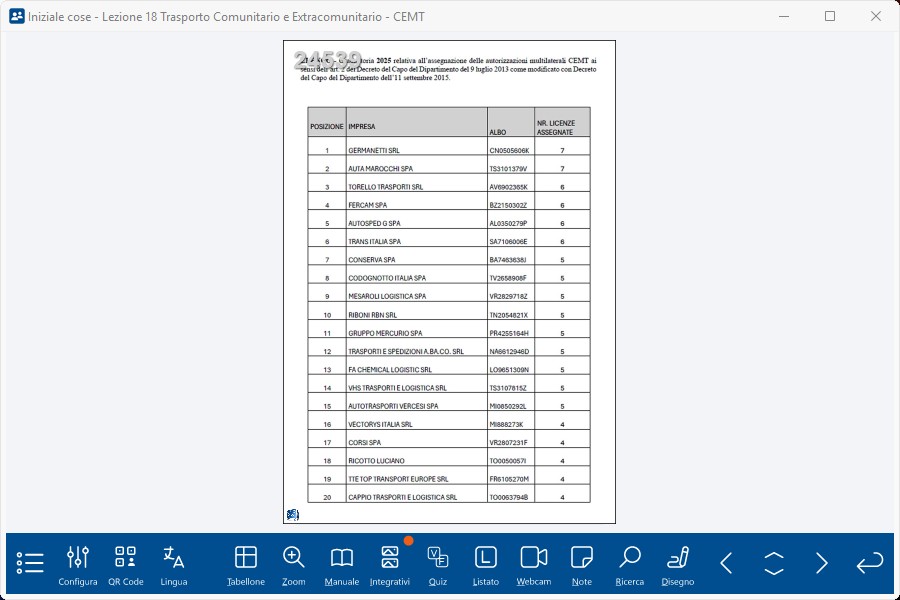Enable the Disegno drawing tool

pos(678,565)
